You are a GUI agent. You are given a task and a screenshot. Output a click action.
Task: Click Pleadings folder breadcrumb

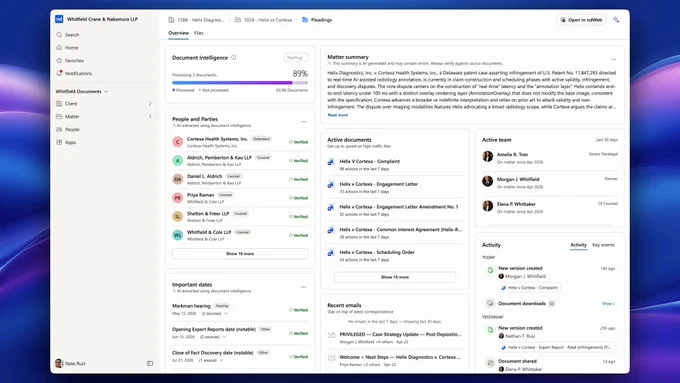tap(317, 20)
